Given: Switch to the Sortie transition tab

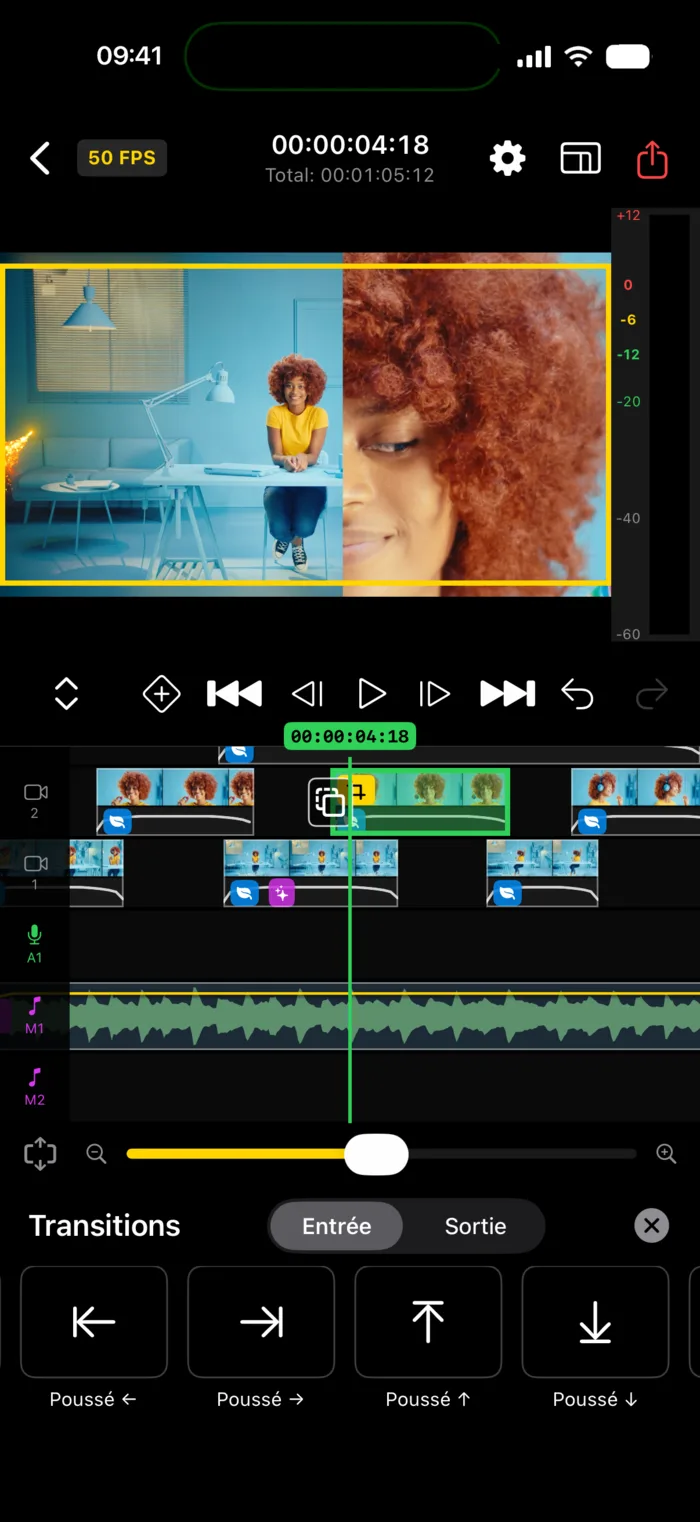Looking at the screenshot, I should 475,1226.
